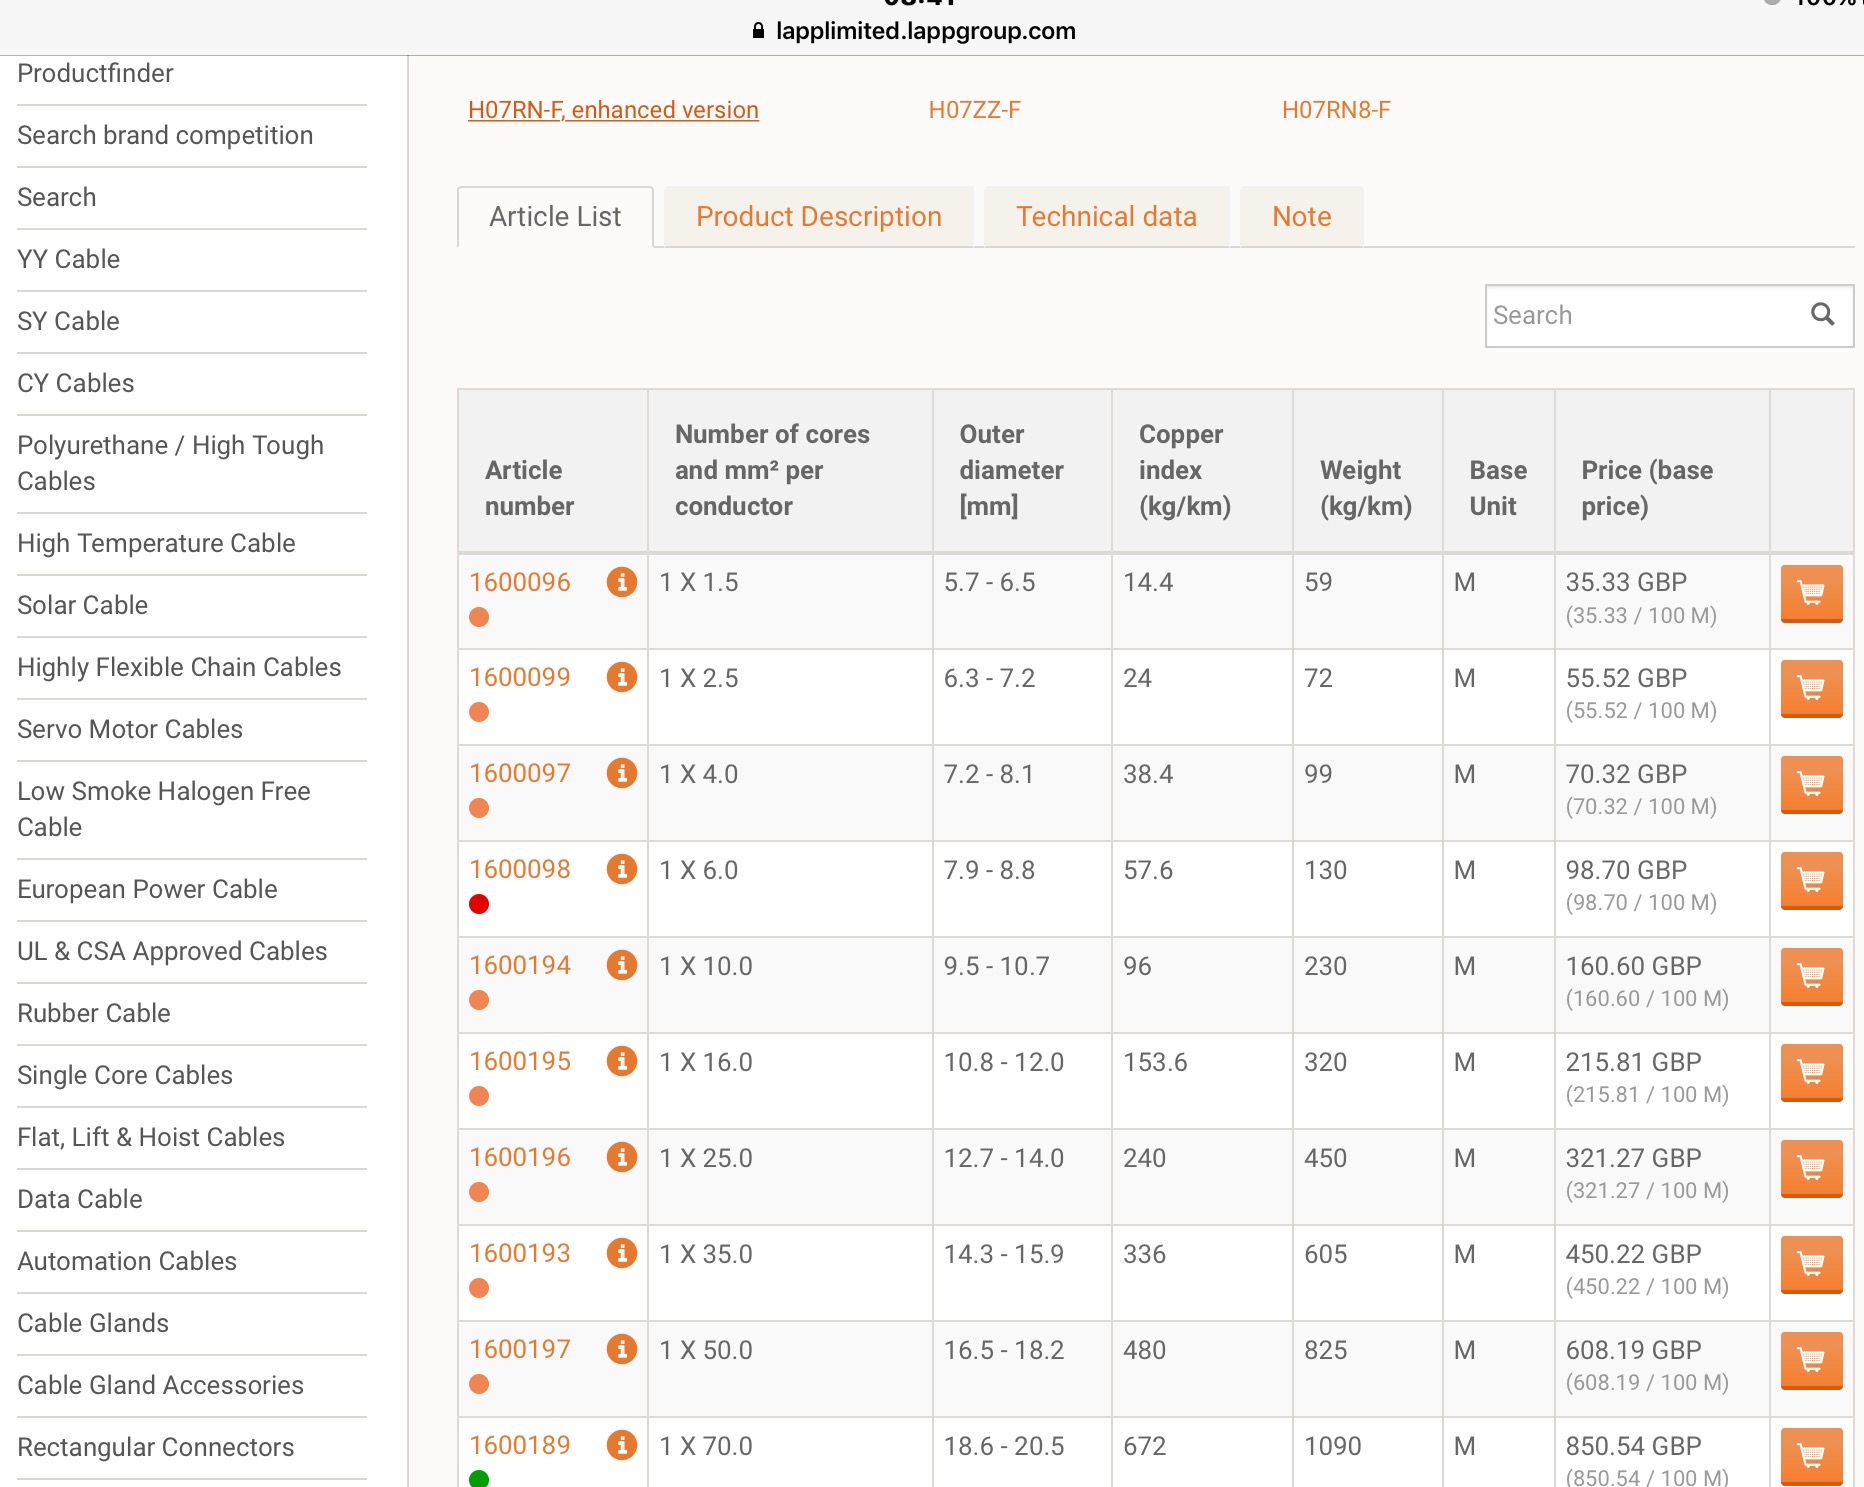
Task: Add article 1600096 to cart
Action: (x=1811, y=593)
